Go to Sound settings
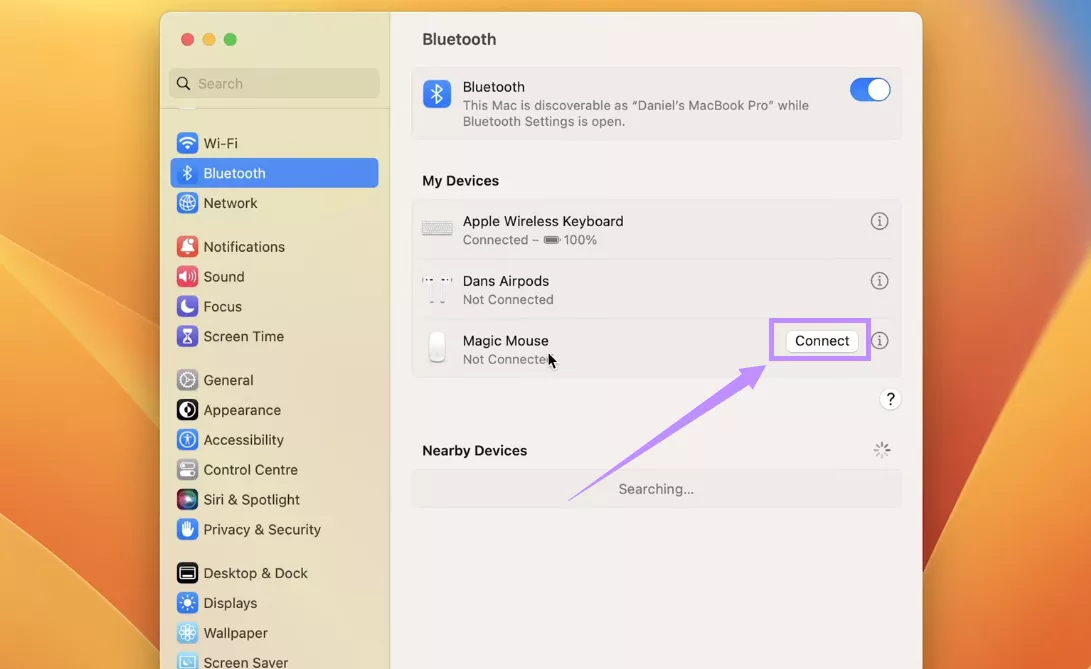 coord(223,277)
